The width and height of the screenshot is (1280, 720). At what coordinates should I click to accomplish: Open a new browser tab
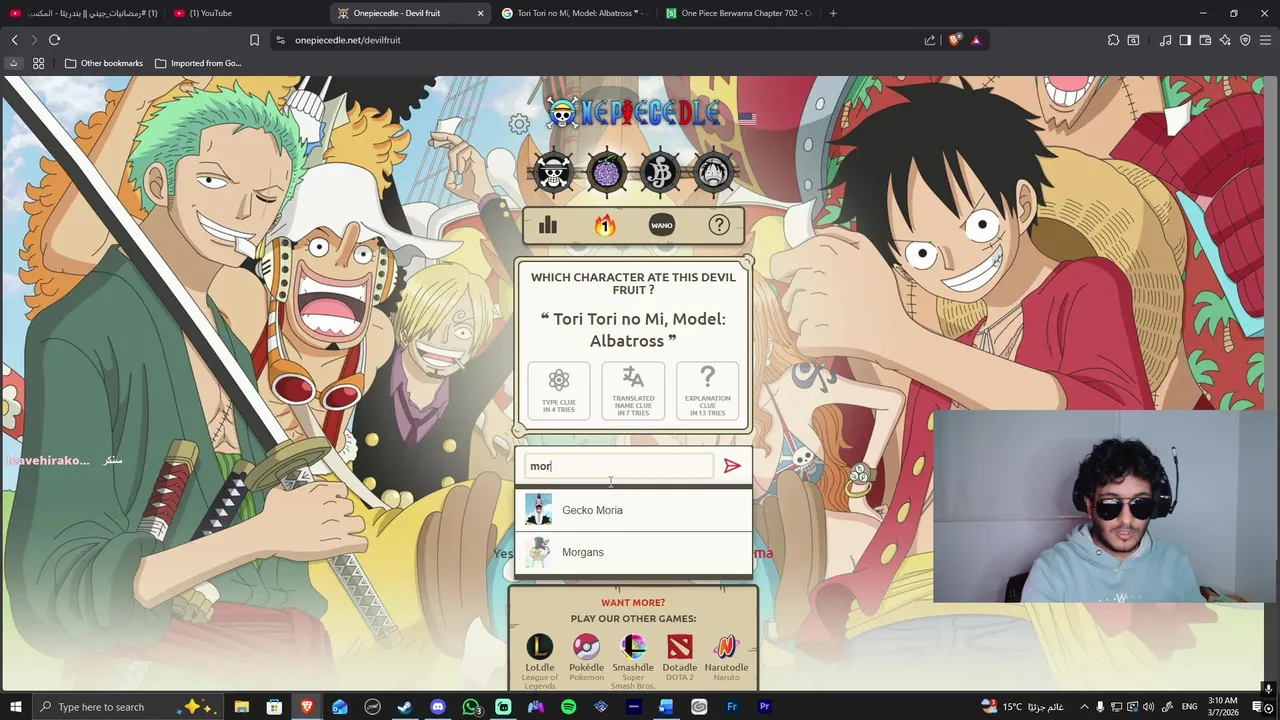(833, 13)
